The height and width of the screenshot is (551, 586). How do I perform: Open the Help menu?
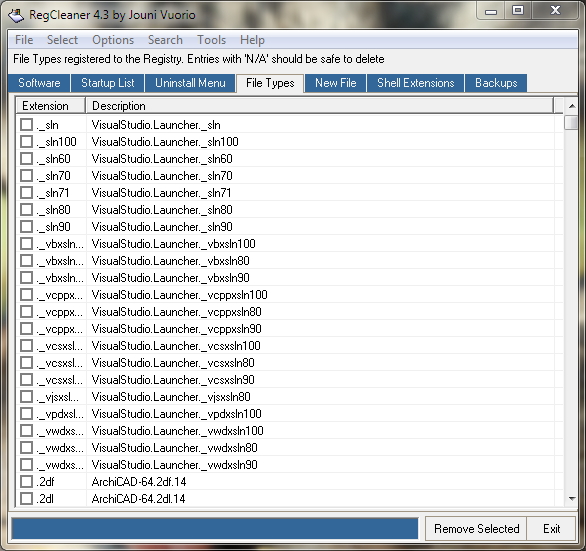click(x=252, y=40)
